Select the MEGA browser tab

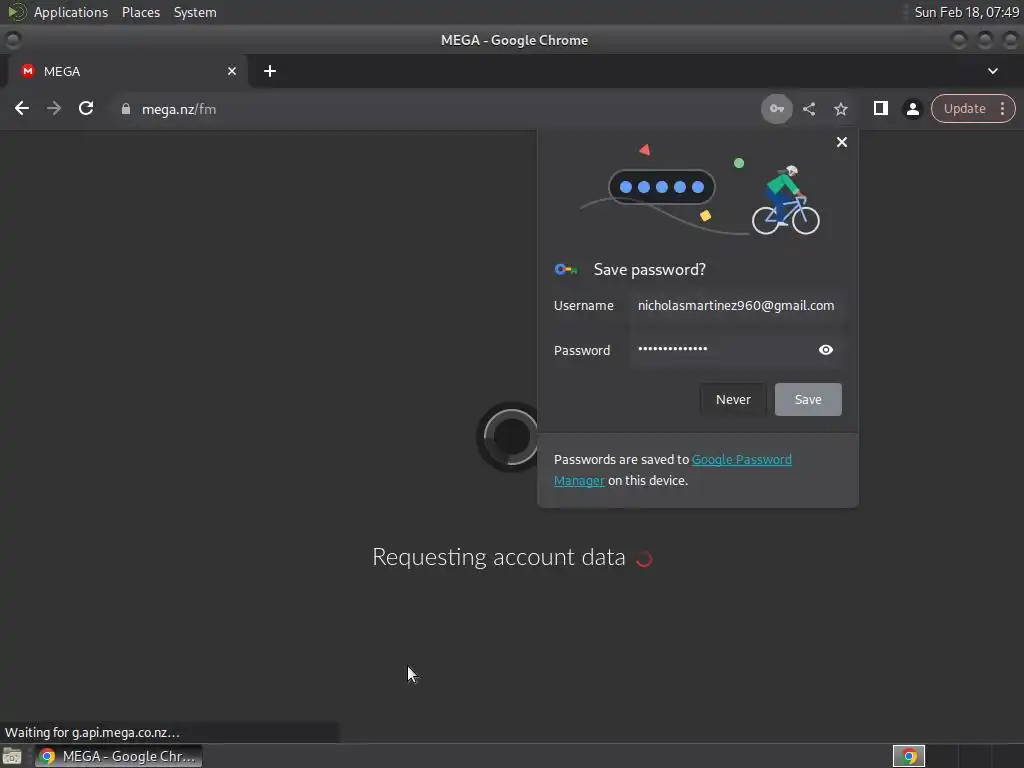[x=128, y=71]
